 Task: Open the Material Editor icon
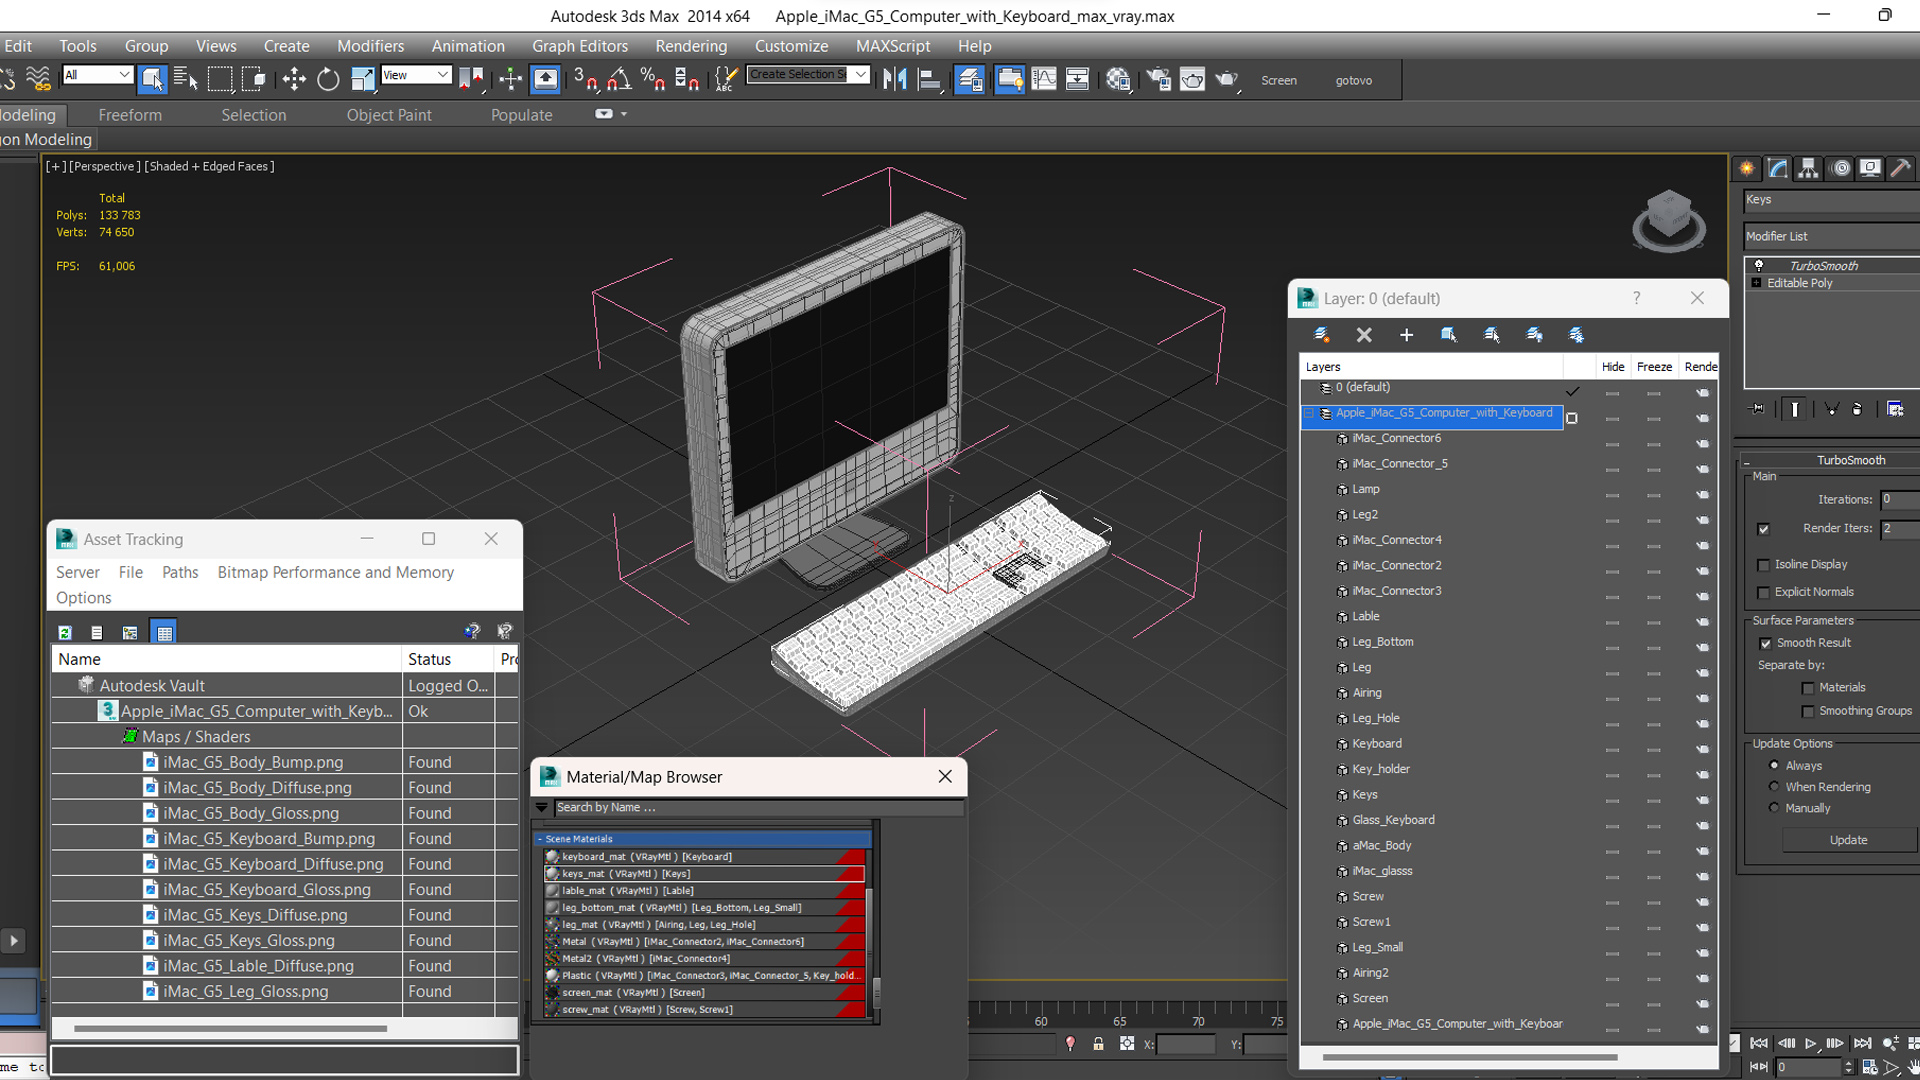tap(1118, 79)
